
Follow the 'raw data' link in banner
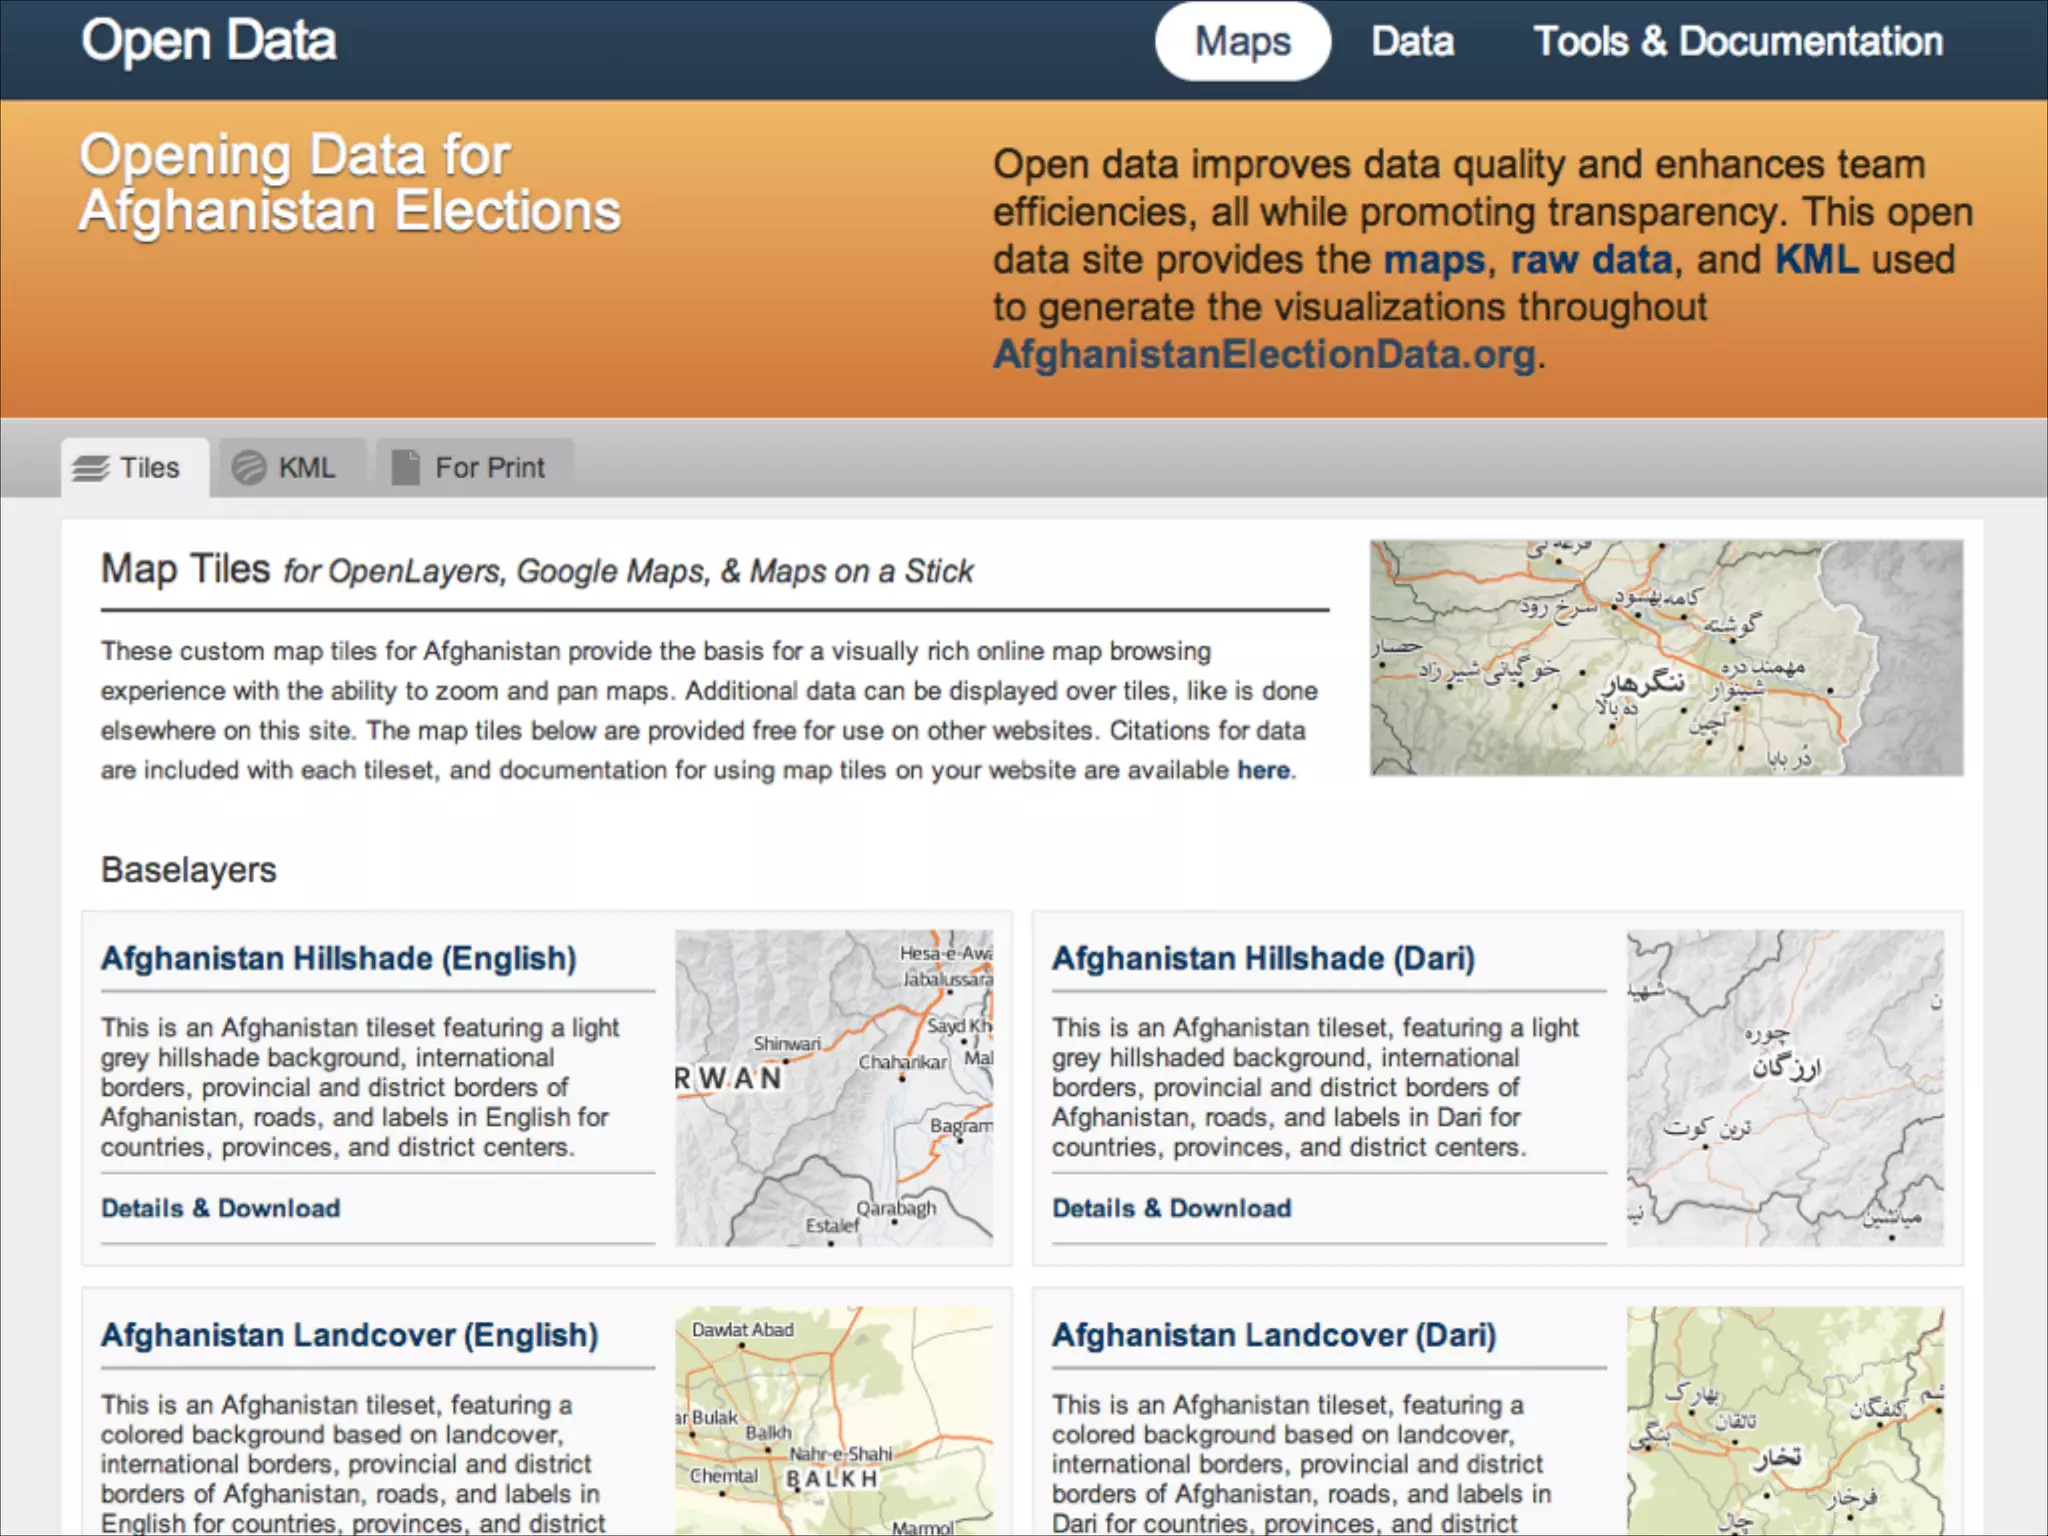(x=1590, y=260)
